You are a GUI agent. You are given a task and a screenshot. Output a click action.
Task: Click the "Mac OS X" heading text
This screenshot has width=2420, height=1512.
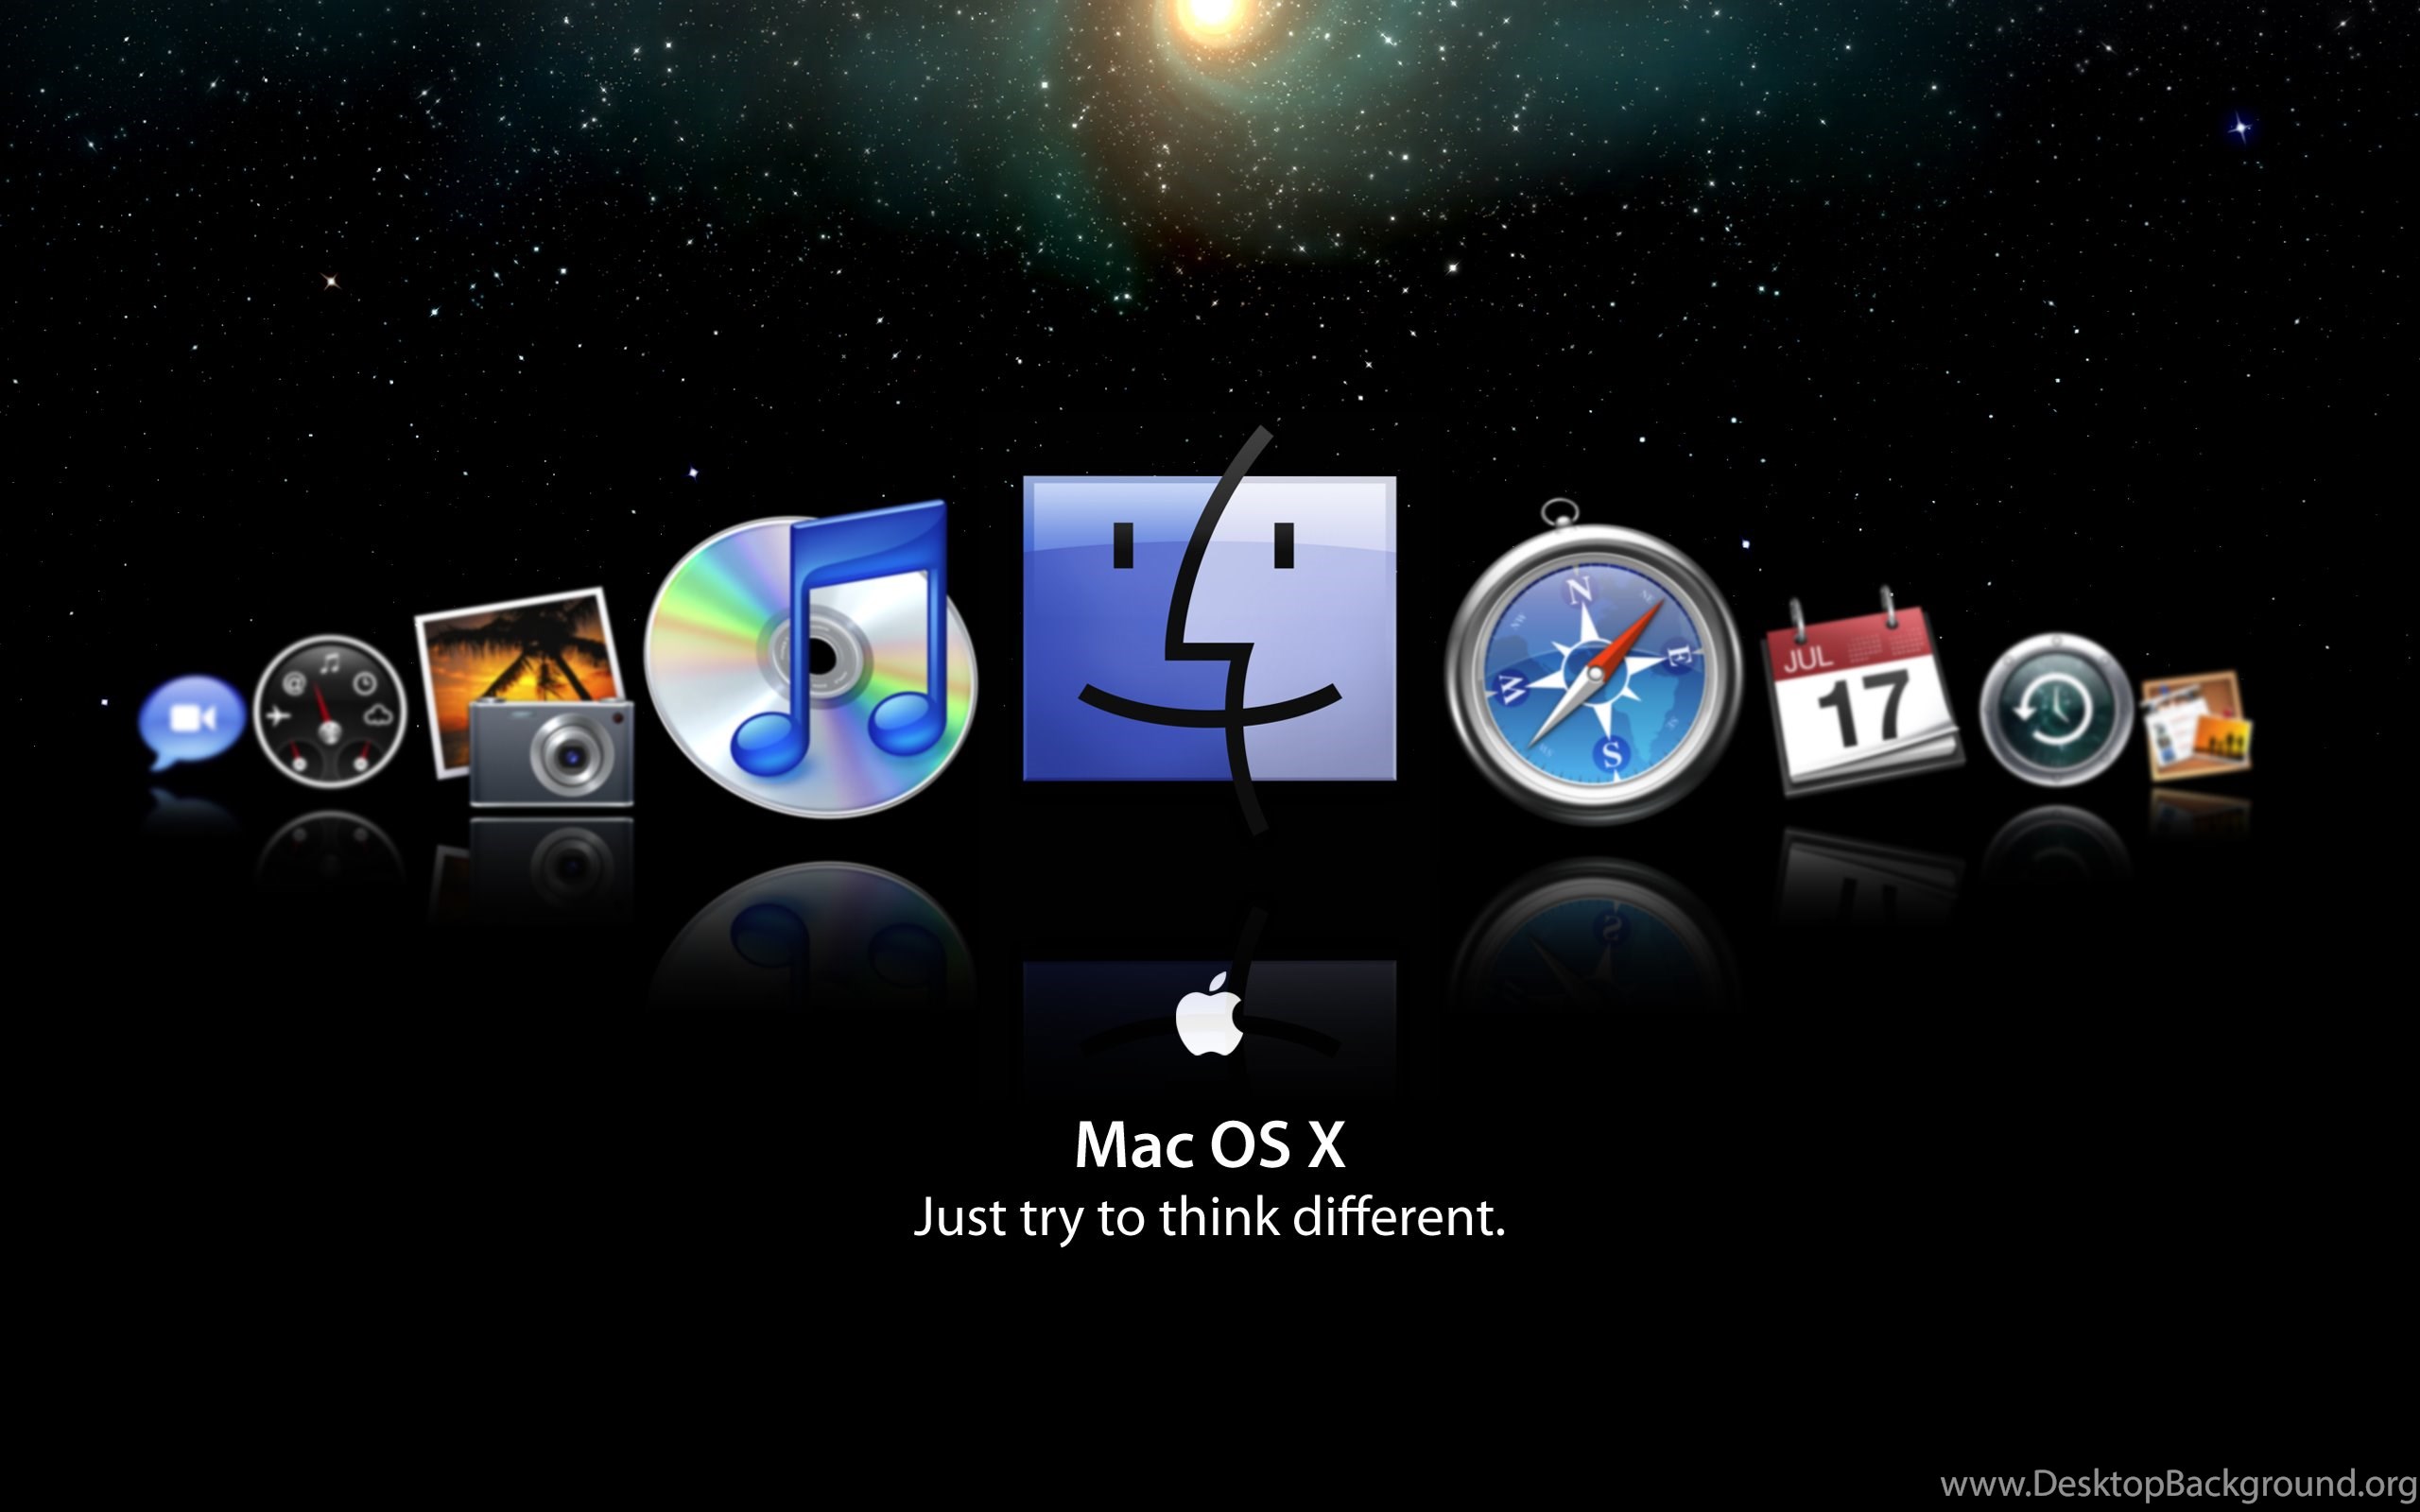tap(1210, 1144)
